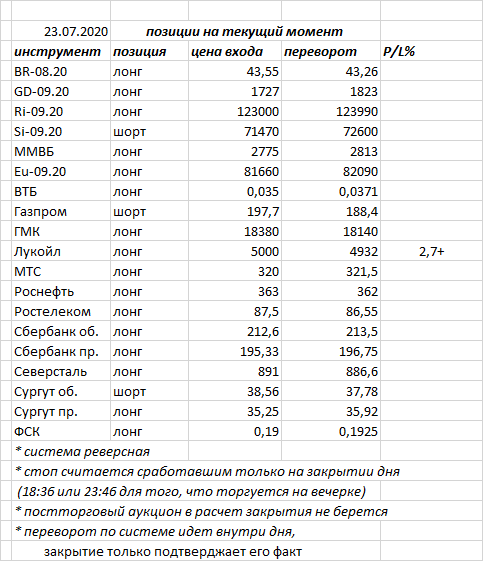483x561 pixels.
Task: Click the ВТБ reversal value 0,0371
Action: click(331, 191)
